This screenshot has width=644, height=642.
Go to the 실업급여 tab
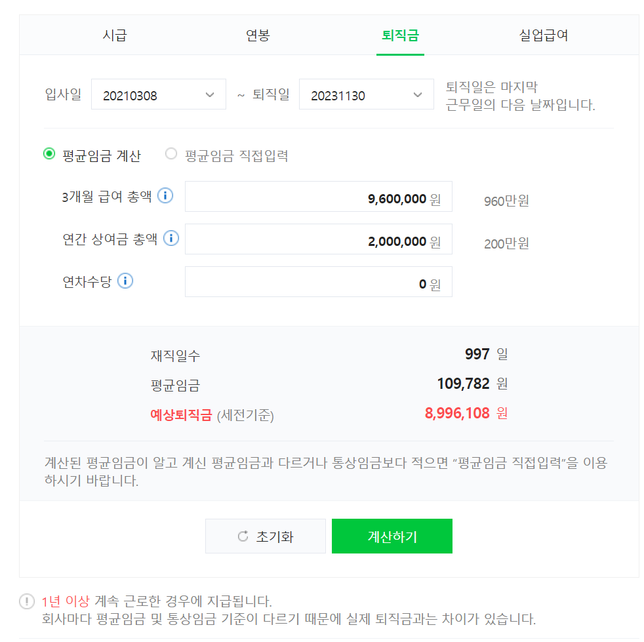(x=544, y=36)
